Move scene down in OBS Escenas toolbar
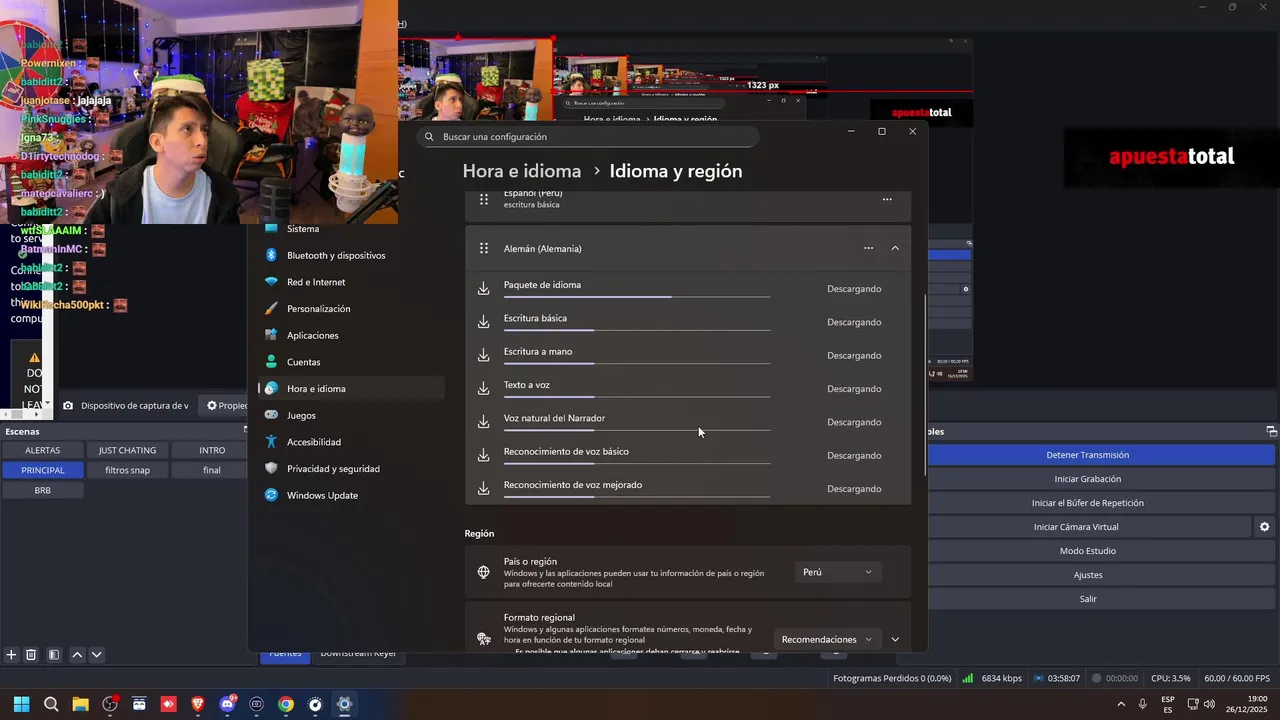Image resolution: width=1280 pixels, height=720 pixels. 96,655
